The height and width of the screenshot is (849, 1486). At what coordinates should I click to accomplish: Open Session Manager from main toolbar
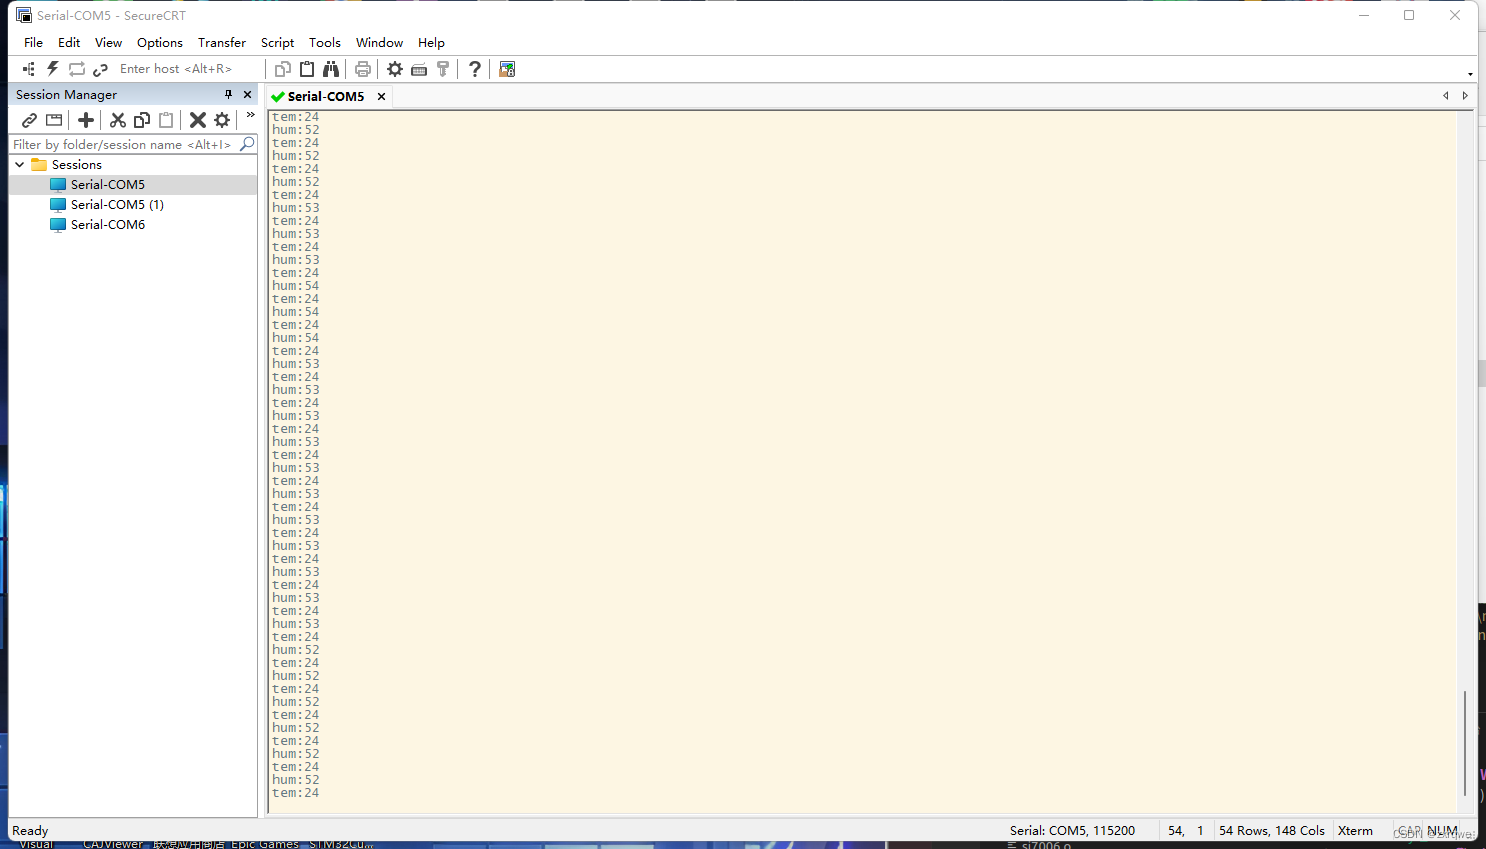29,69
